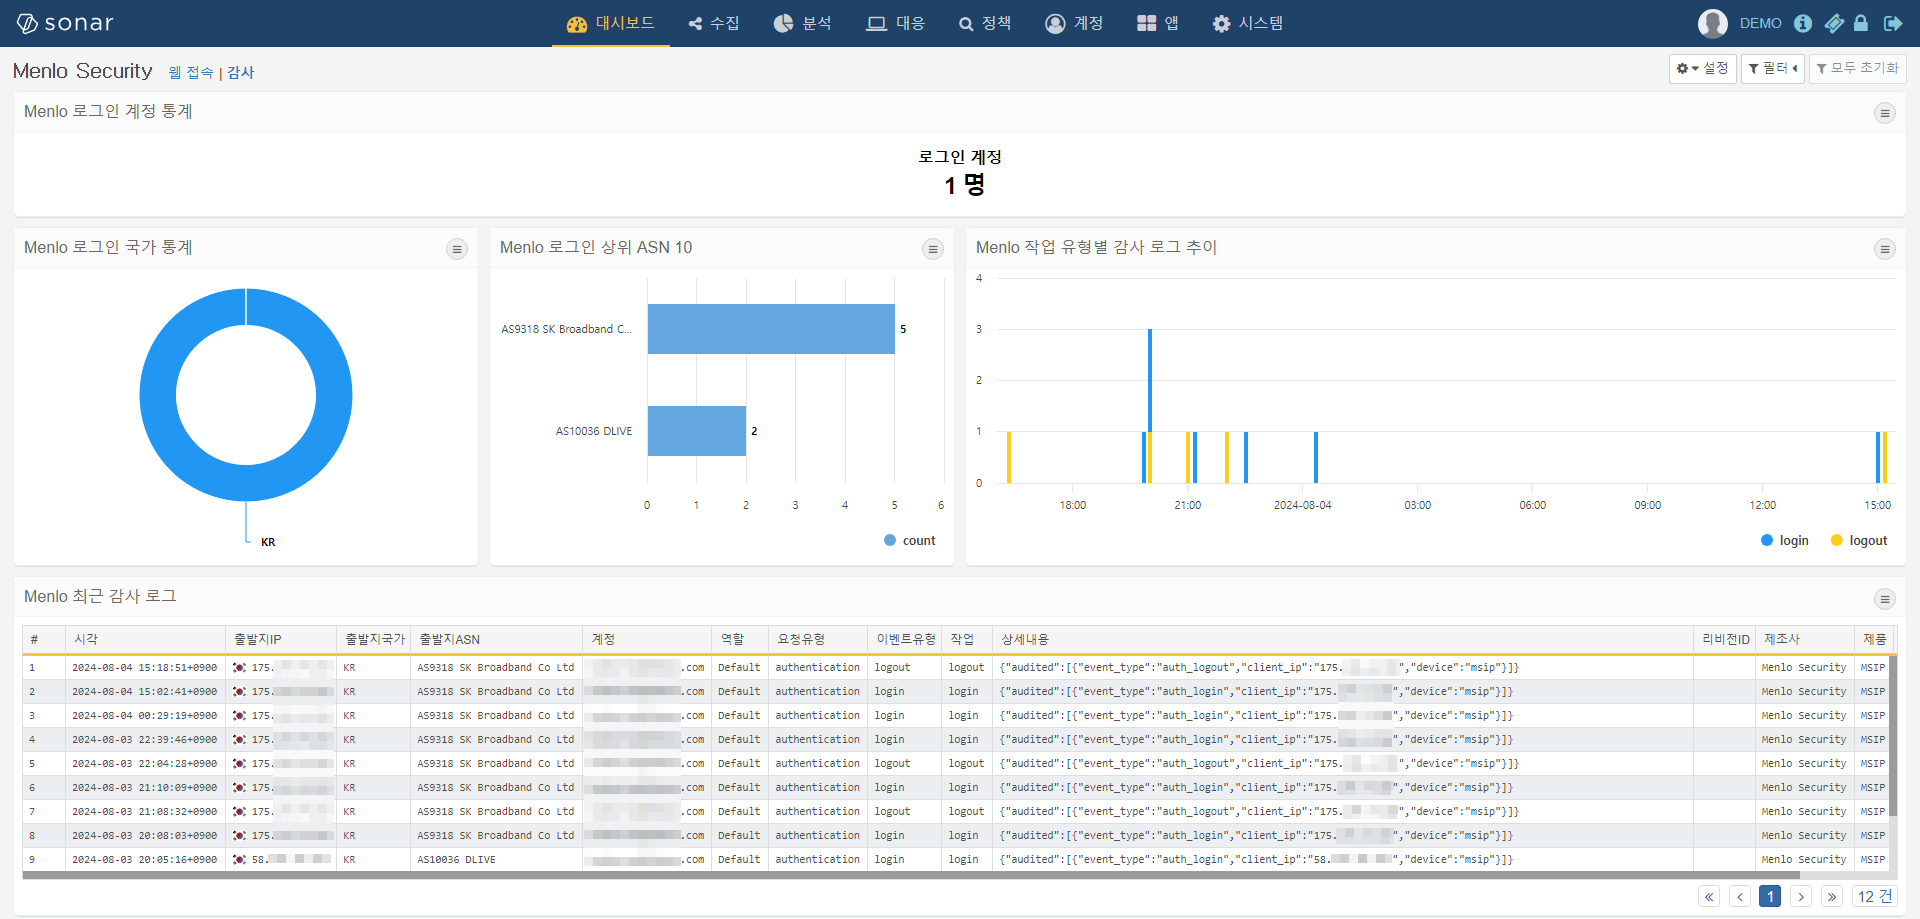Go to last page of log table
Viewport: 1920px width, 919px height.
click(1832, 896)
